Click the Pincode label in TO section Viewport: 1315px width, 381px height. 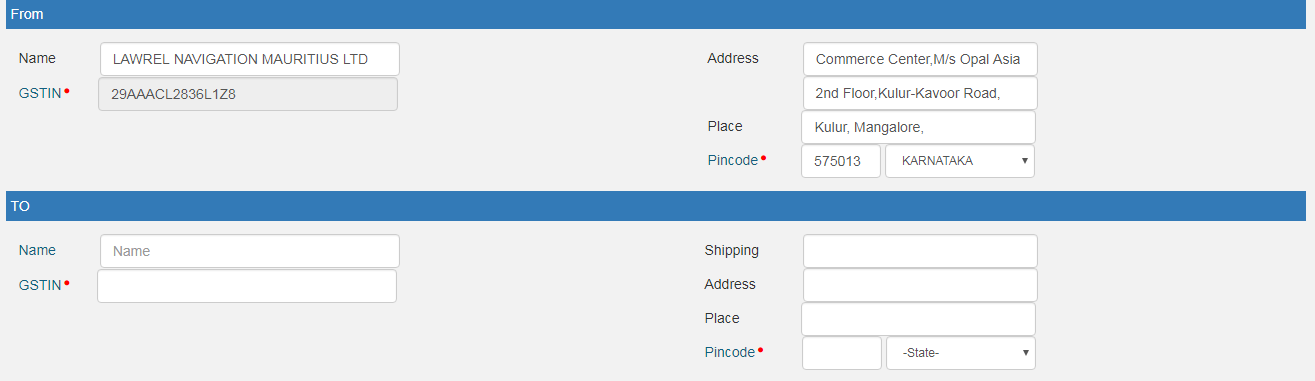coord(730,352)
